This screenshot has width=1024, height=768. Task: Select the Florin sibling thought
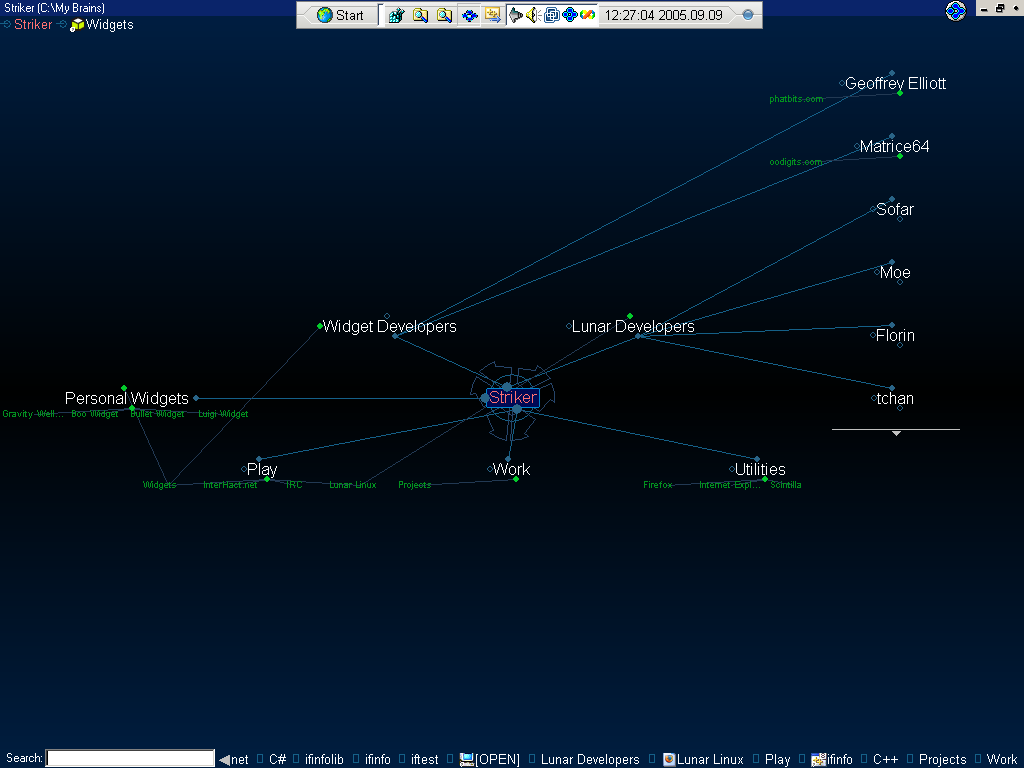[x=895, y=336]
